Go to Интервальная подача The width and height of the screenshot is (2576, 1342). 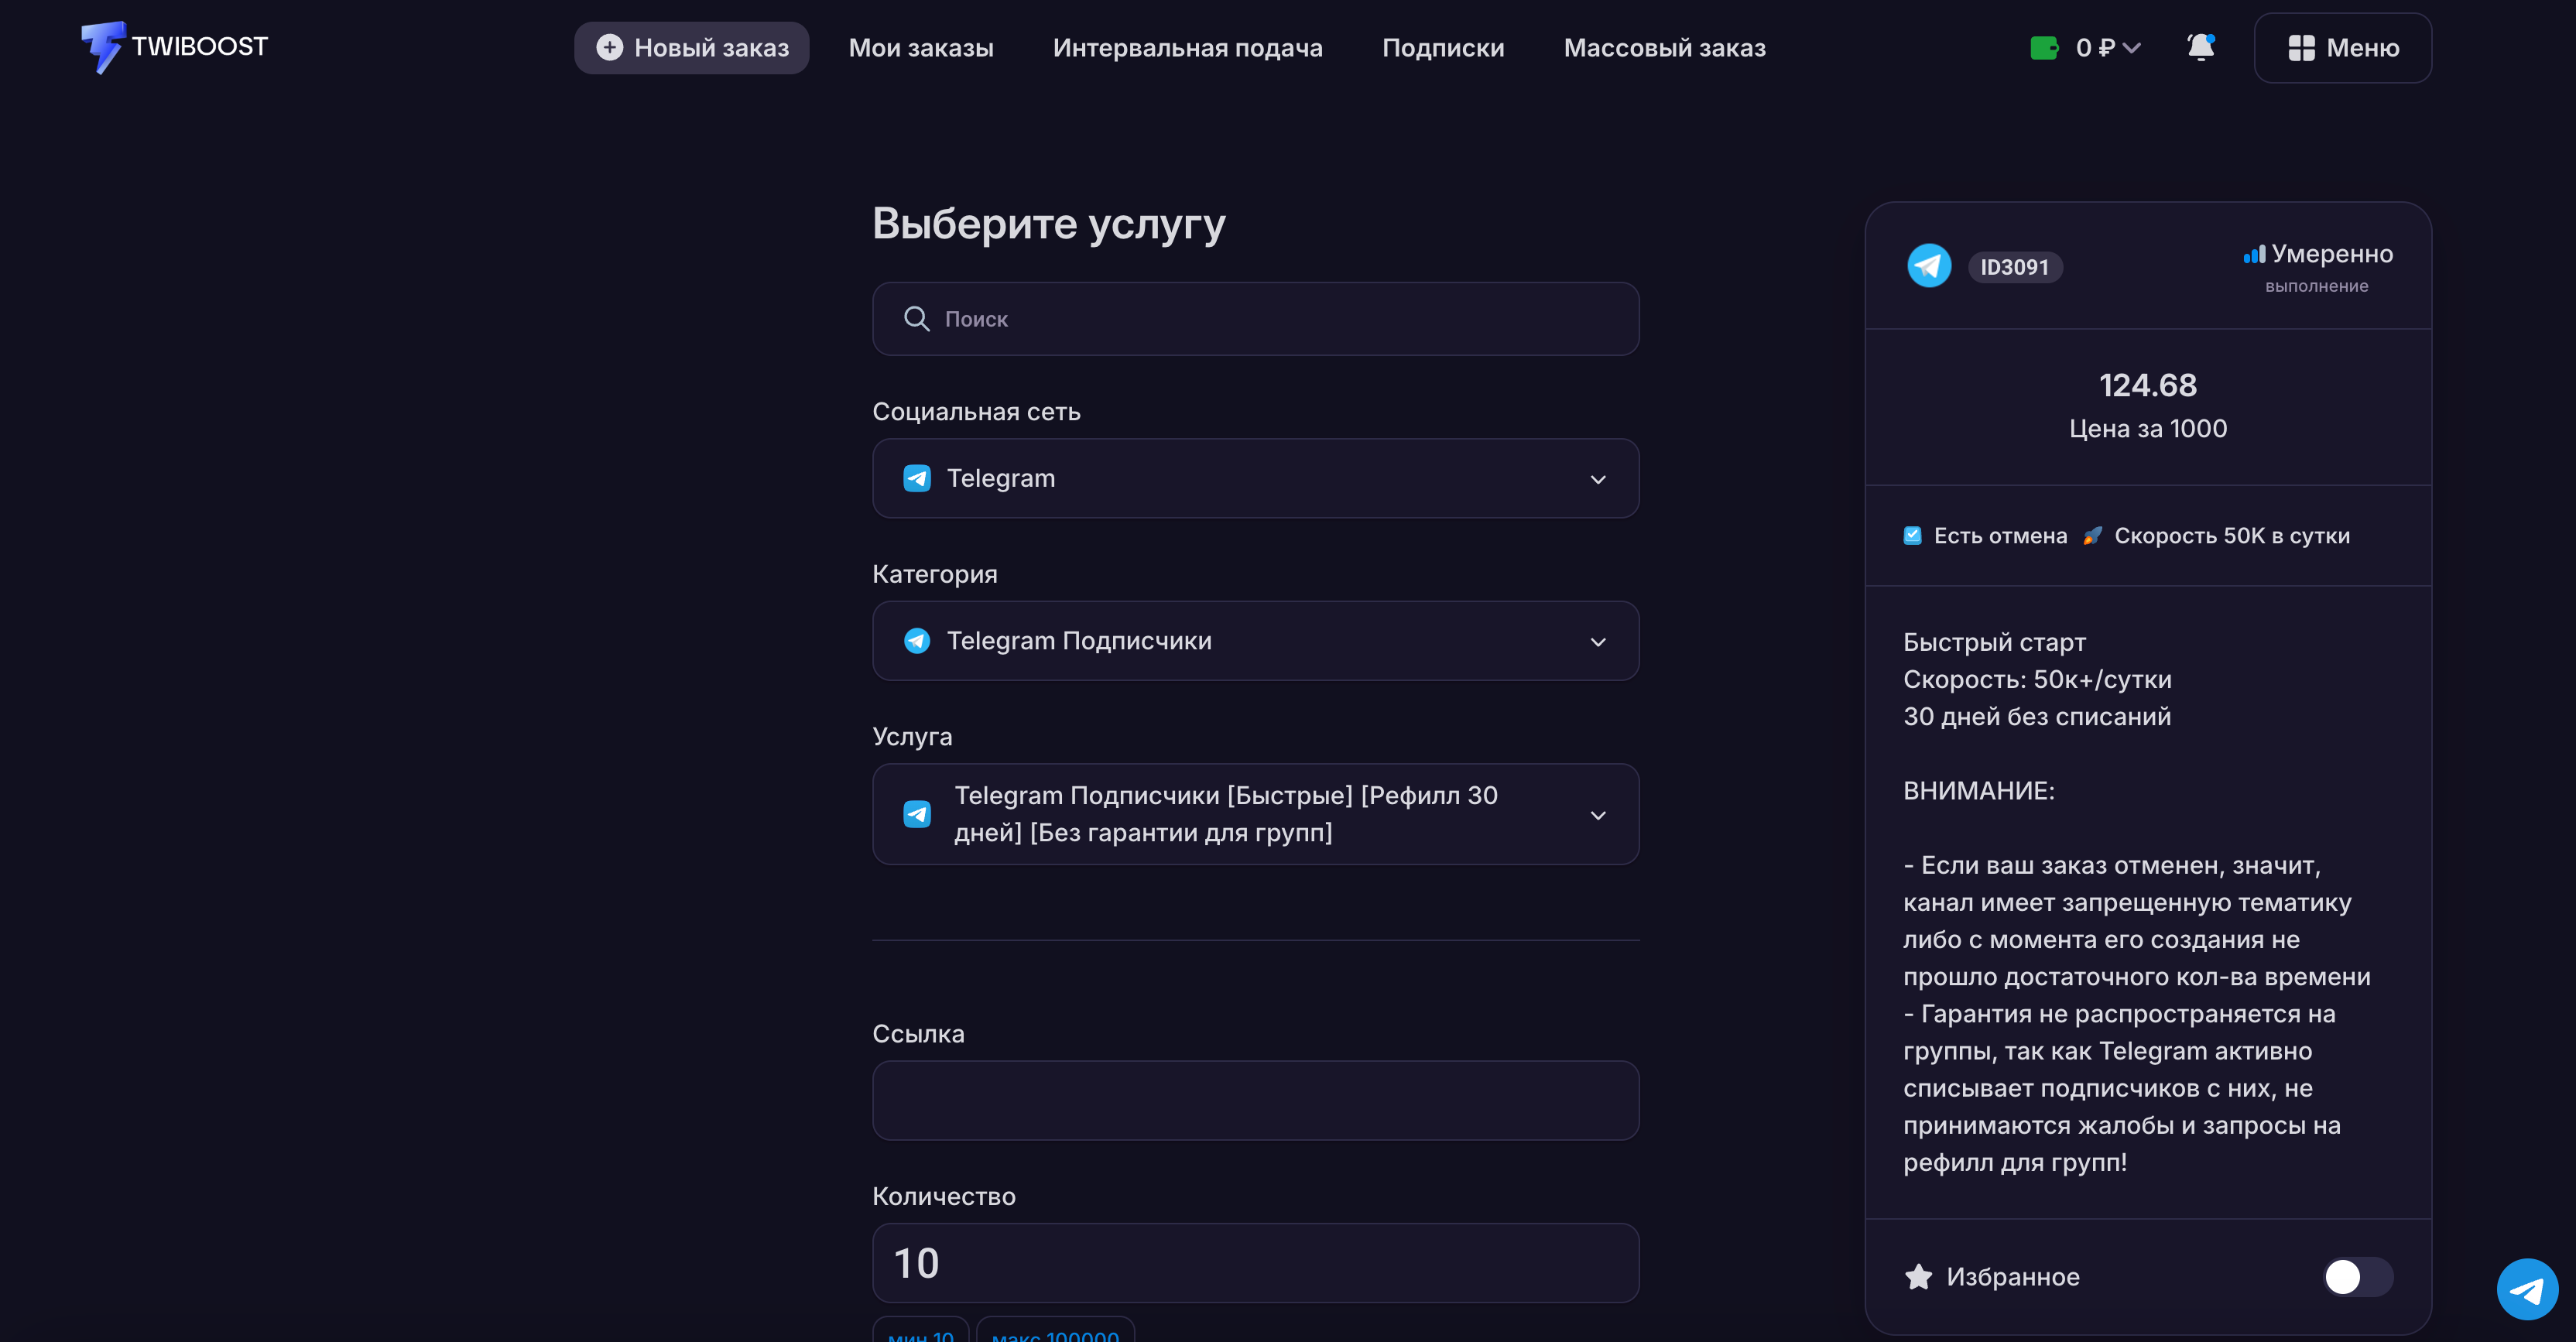click(1187, 48)
